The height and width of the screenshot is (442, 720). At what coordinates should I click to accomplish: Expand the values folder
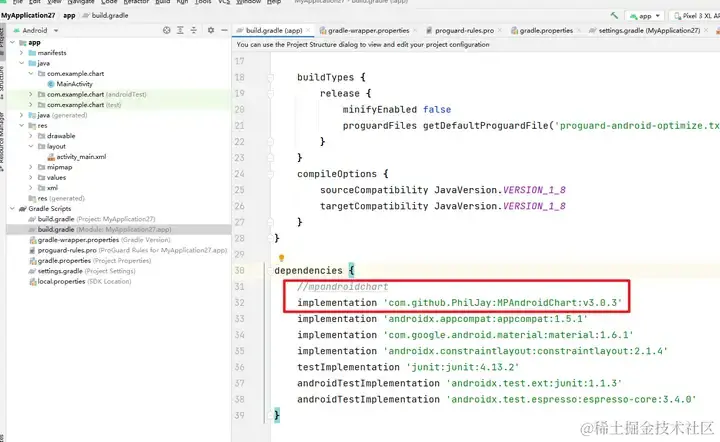(x=31, y=177)
